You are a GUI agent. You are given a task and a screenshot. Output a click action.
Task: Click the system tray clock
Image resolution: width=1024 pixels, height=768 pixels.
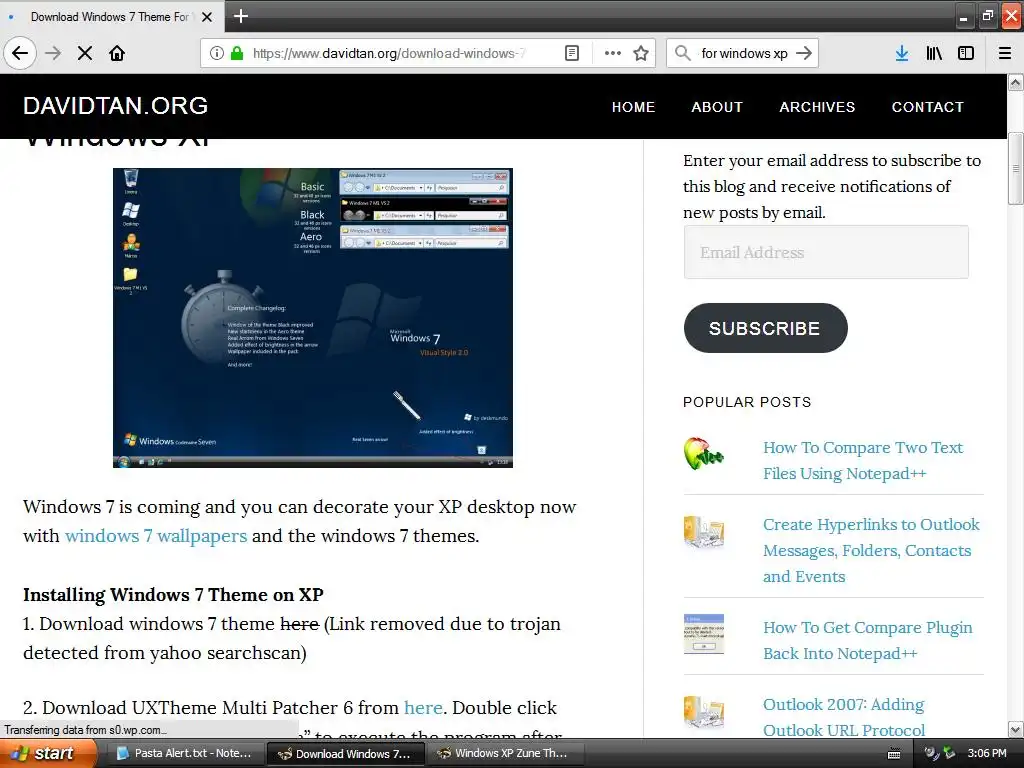pos(987,754)
